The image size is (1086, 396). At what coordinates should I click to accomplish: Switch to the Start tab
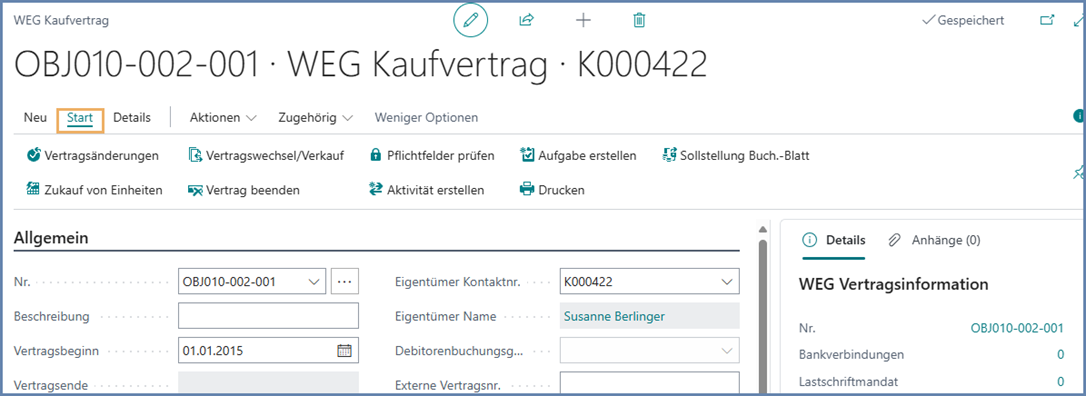pyautogui.click(x=80, y=118)
